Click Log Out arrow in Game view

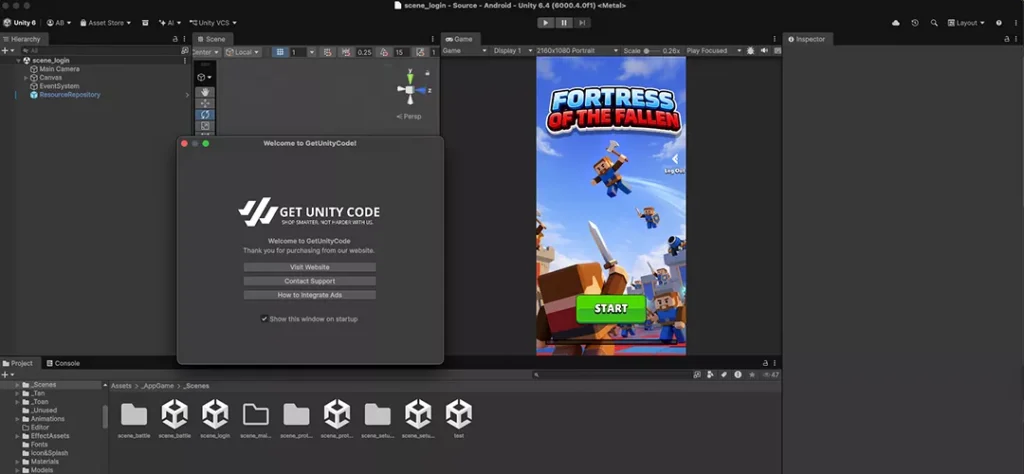(x=675, y=159)
